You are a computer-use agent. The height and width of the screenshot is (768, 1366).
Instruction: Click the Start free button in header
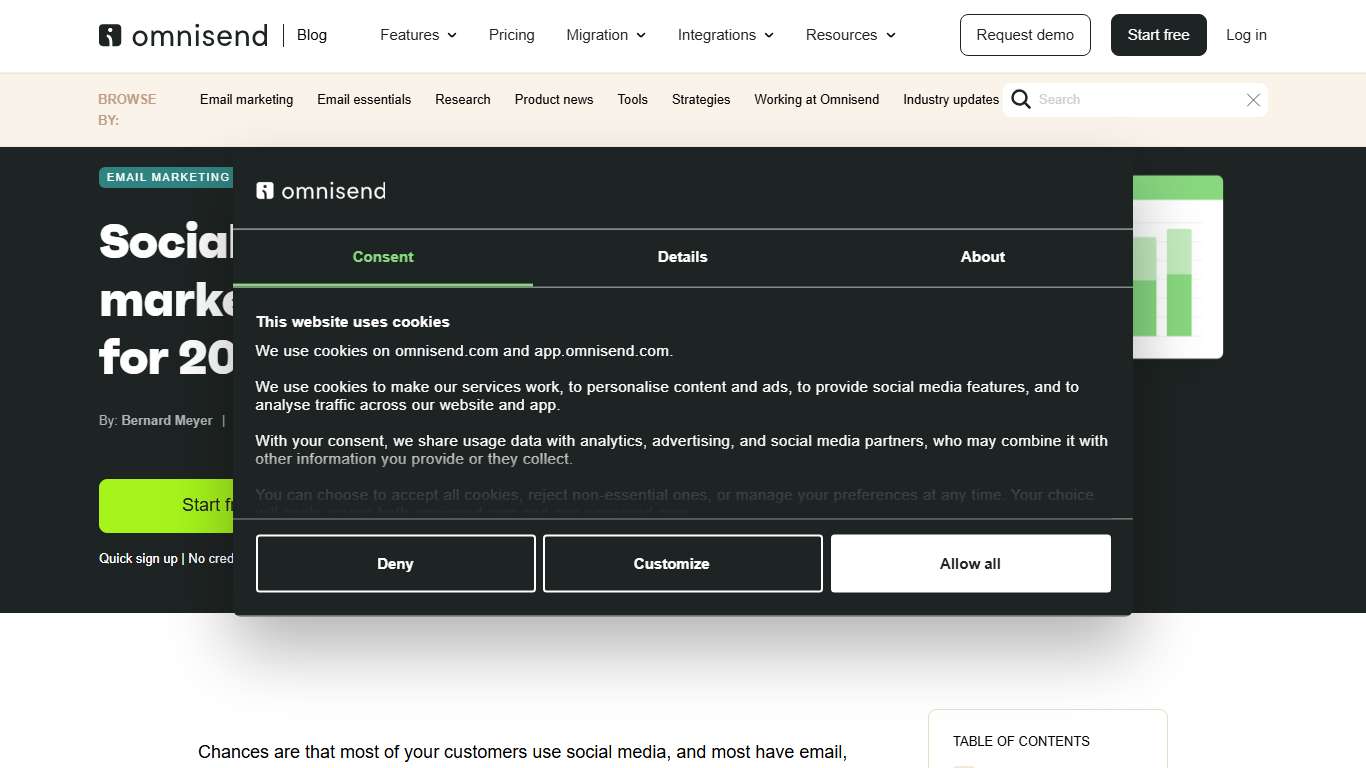coord(1158,35)
